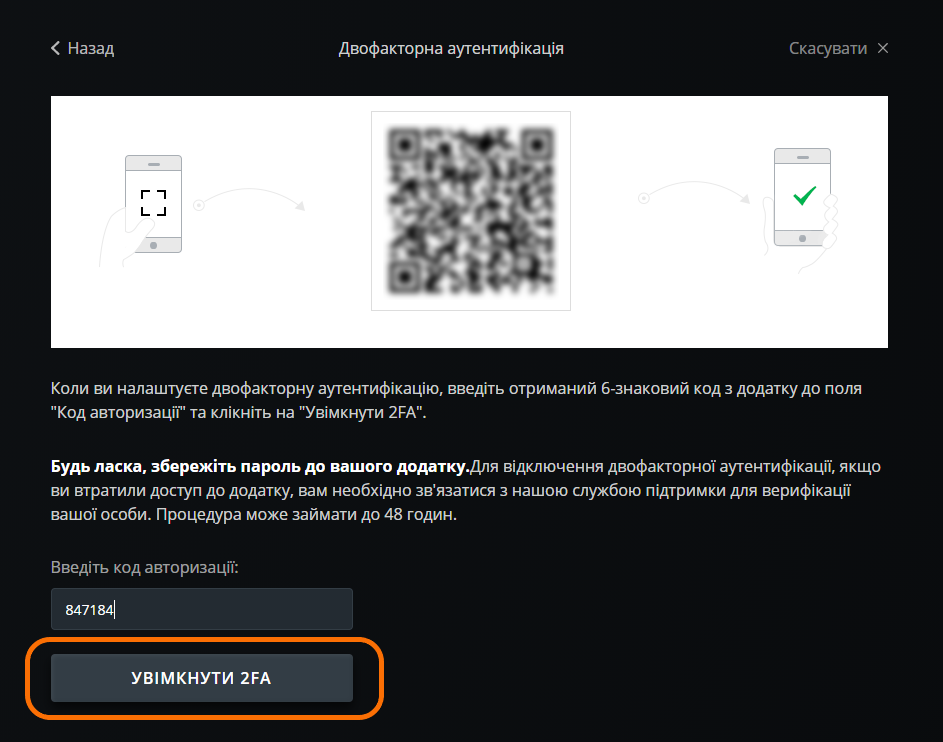Click the Введіть код авторизації label
Screen dimensions: 943x742
(x=144, y=567)
